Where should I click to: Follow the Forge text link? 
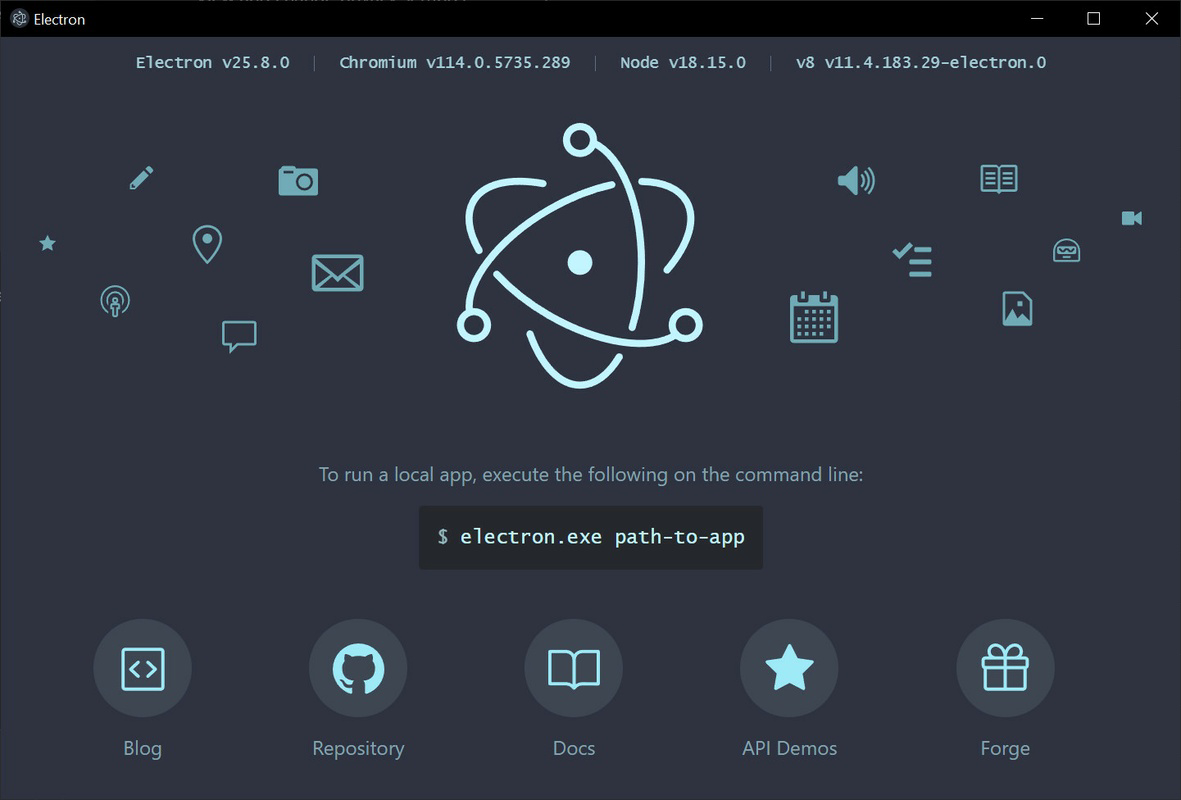[1006, 748]
